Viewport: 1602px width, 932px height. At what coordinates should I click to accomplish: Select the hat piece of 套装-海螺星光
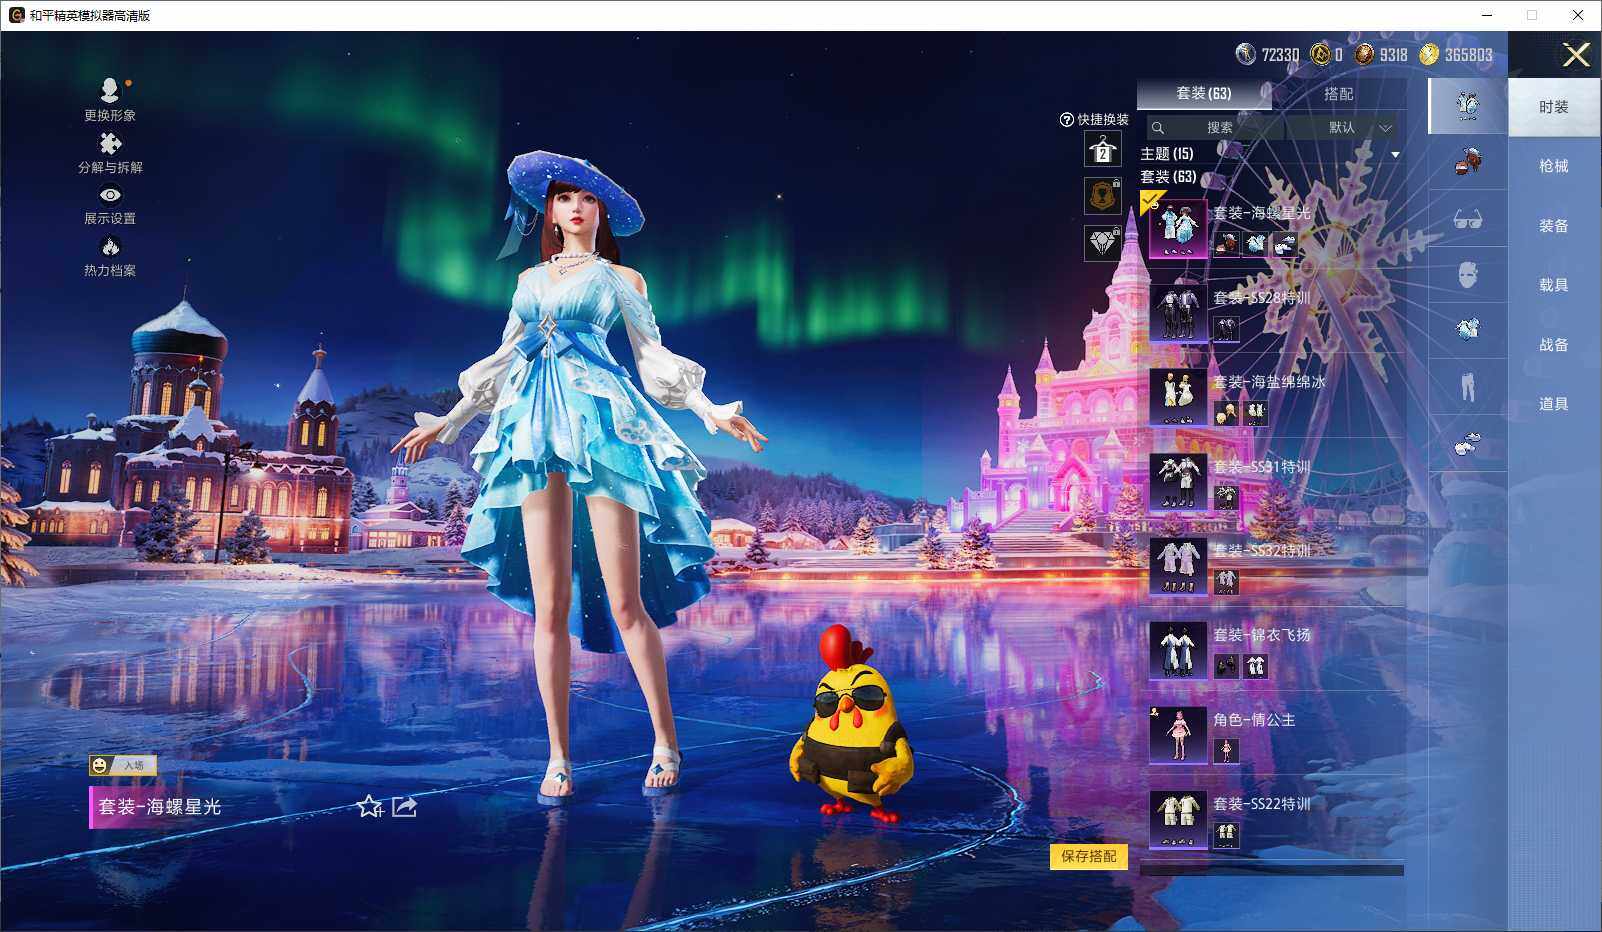point(1226,243)
